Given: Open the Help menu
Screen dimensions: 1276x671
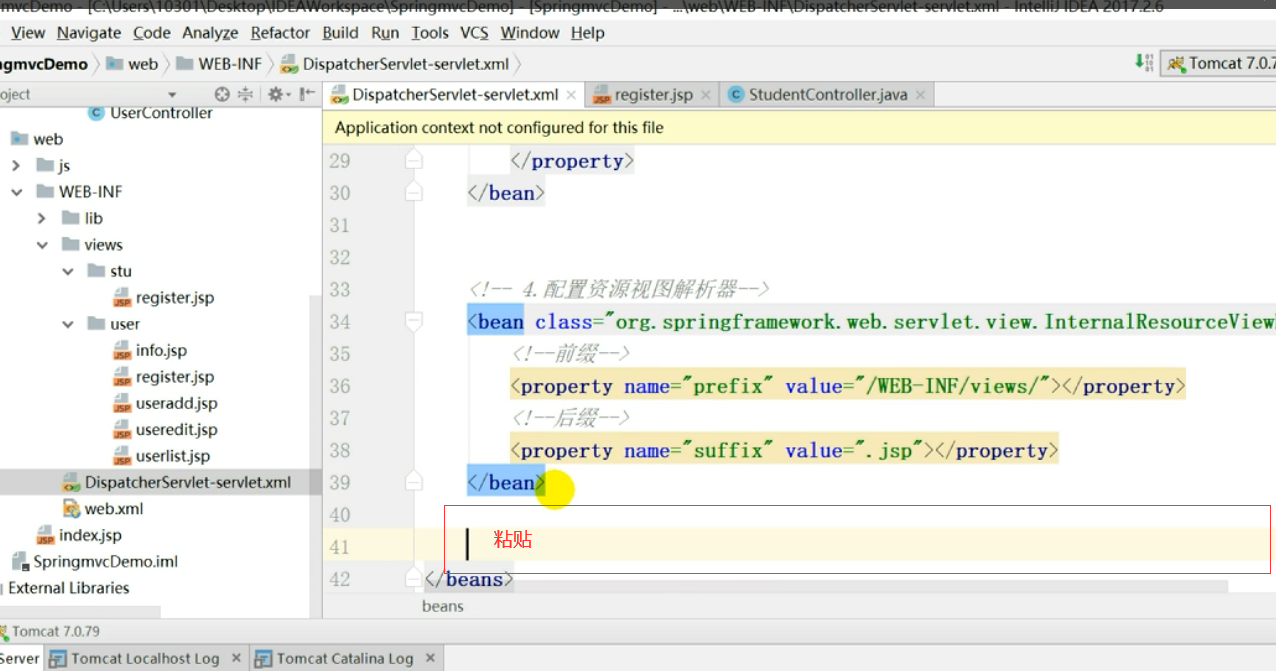Looking at the screenshot, I should [x=588, y=33].
